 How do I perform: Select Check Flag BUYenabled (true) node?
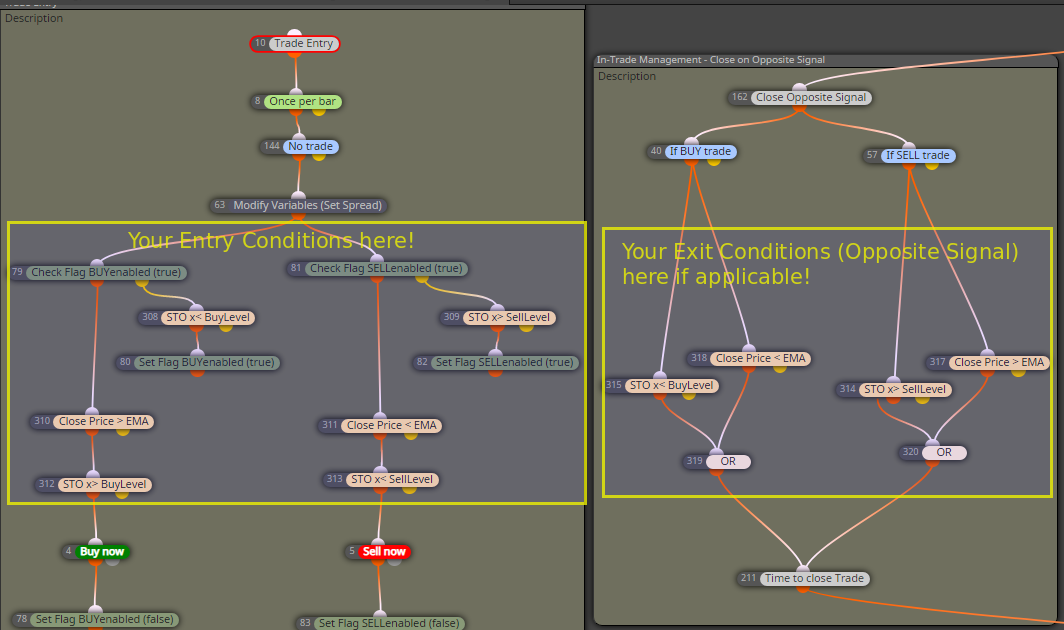99,272
